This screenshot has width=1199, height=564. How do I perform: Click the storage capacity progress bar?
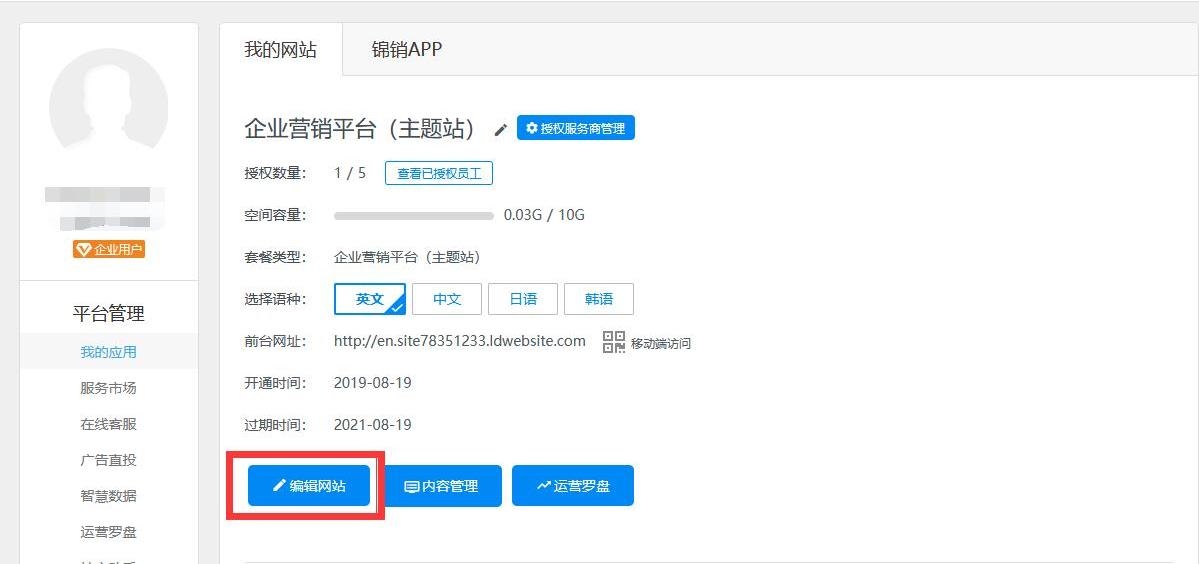413,215
